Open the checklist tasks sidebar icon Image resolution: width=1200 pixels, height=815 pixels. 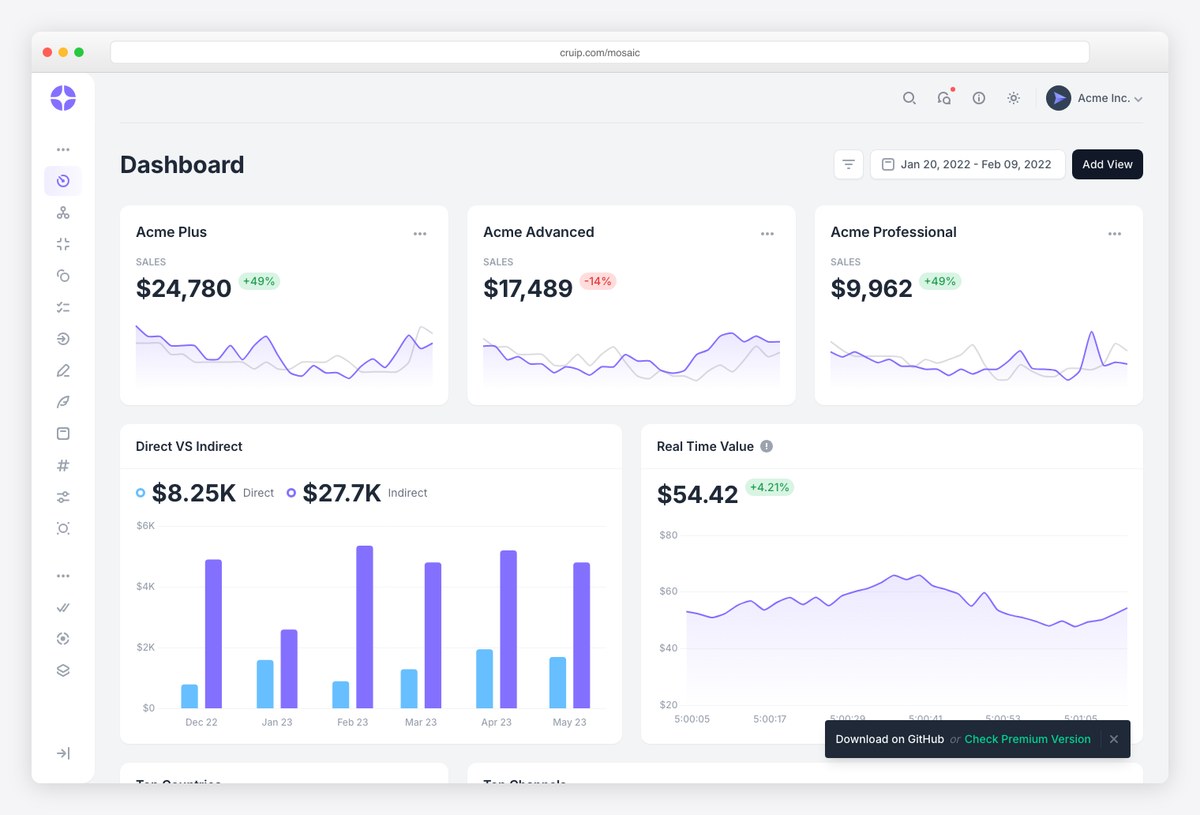pos(63,307)
